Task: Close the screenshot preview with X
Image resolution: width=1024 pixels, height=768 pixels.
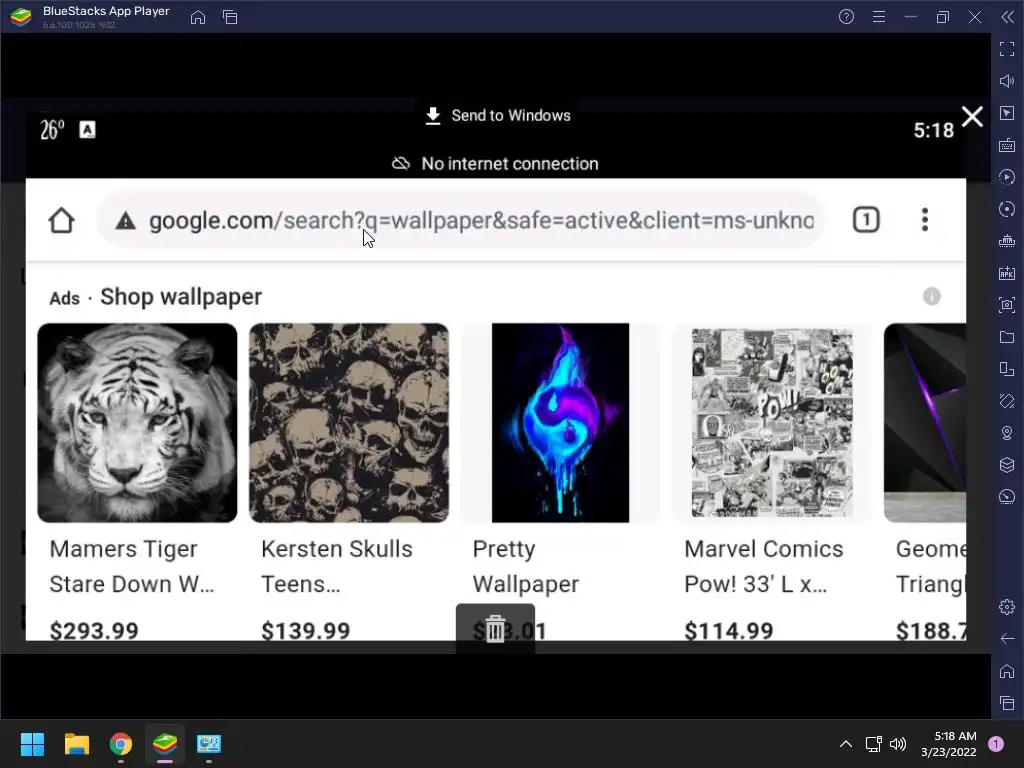Action: pos(972,117)
